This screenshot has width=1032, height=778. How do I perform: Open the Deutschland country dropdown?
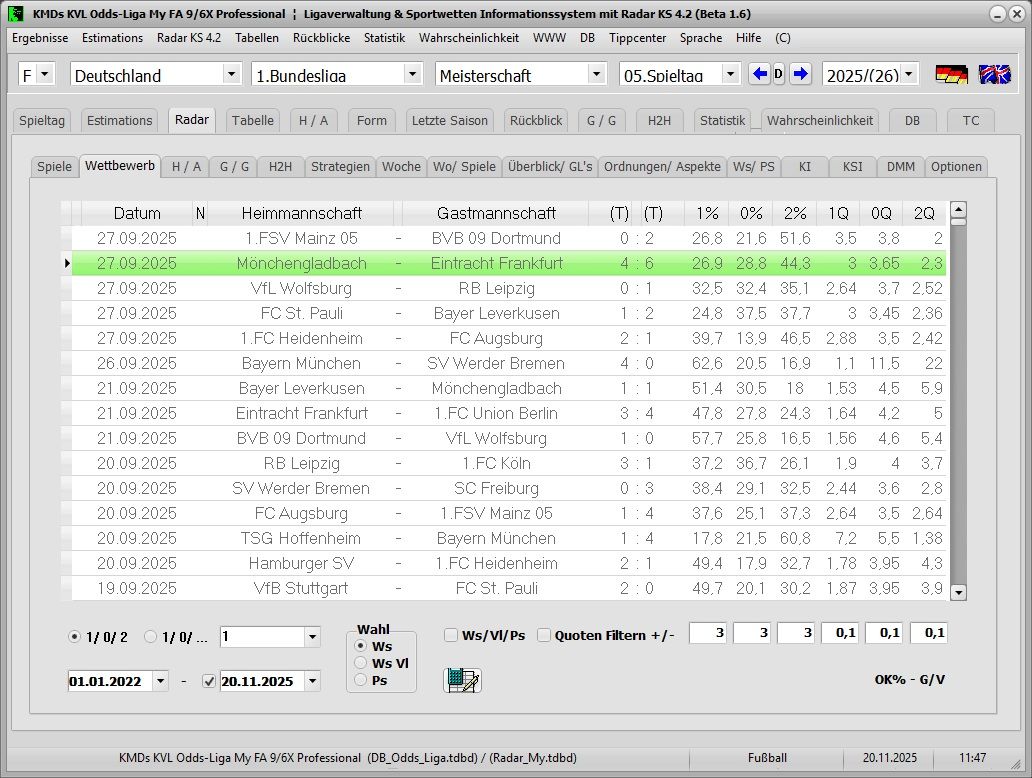click(x=231, y=74)
